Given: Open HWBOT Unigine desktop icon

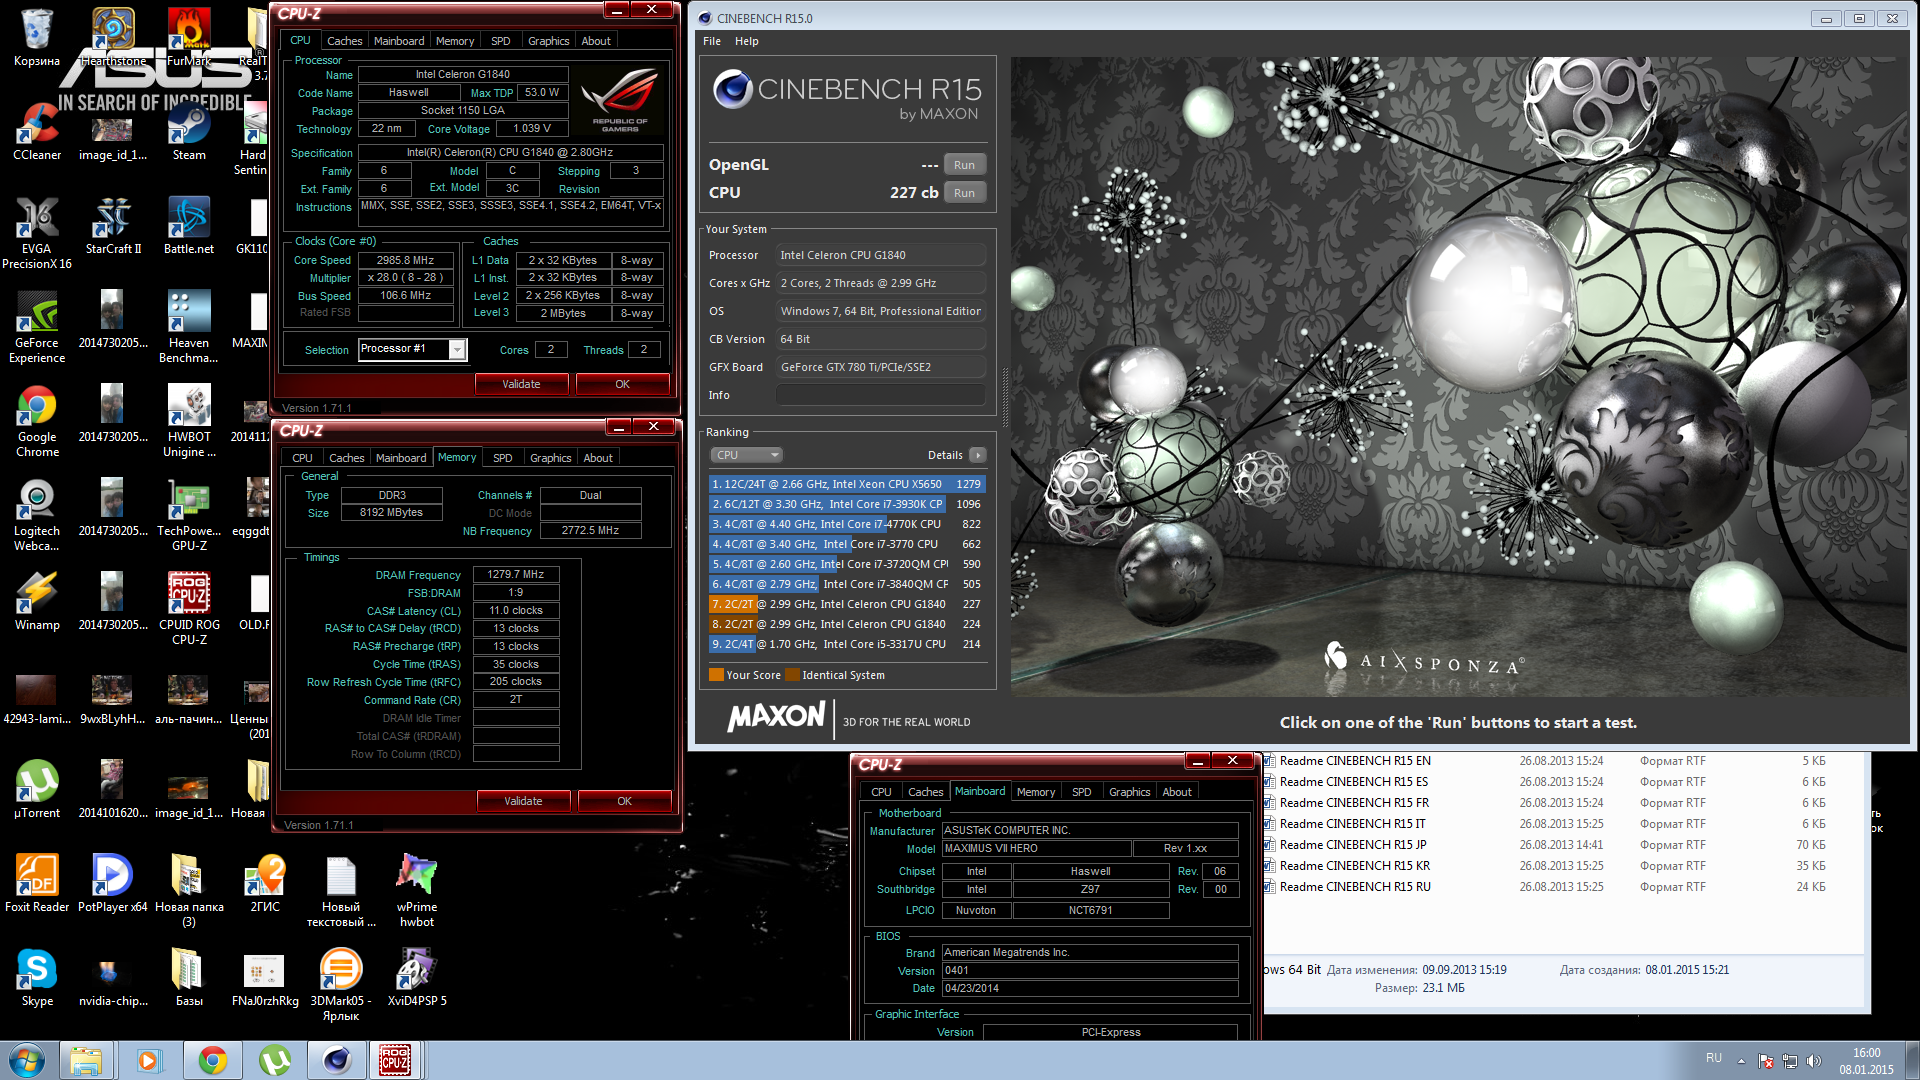Looking at the screenshot, I should (x=189, y=421).
